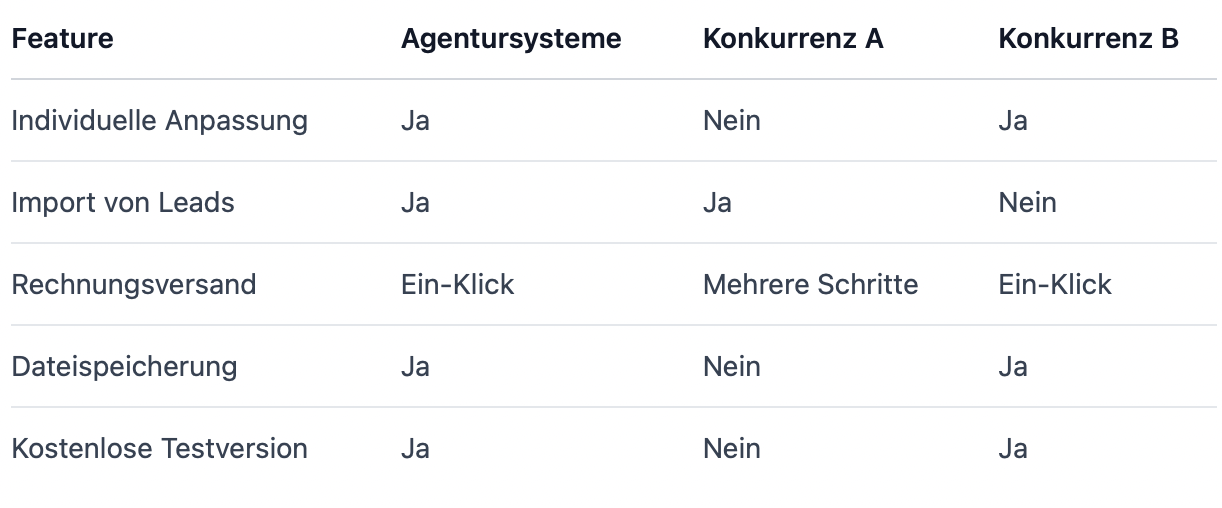Image resolution: width=1222 pixels, height=508 pixels.
Task: Click Ein-Klick under Konkurrenz B
Action: click(1054, 285)
